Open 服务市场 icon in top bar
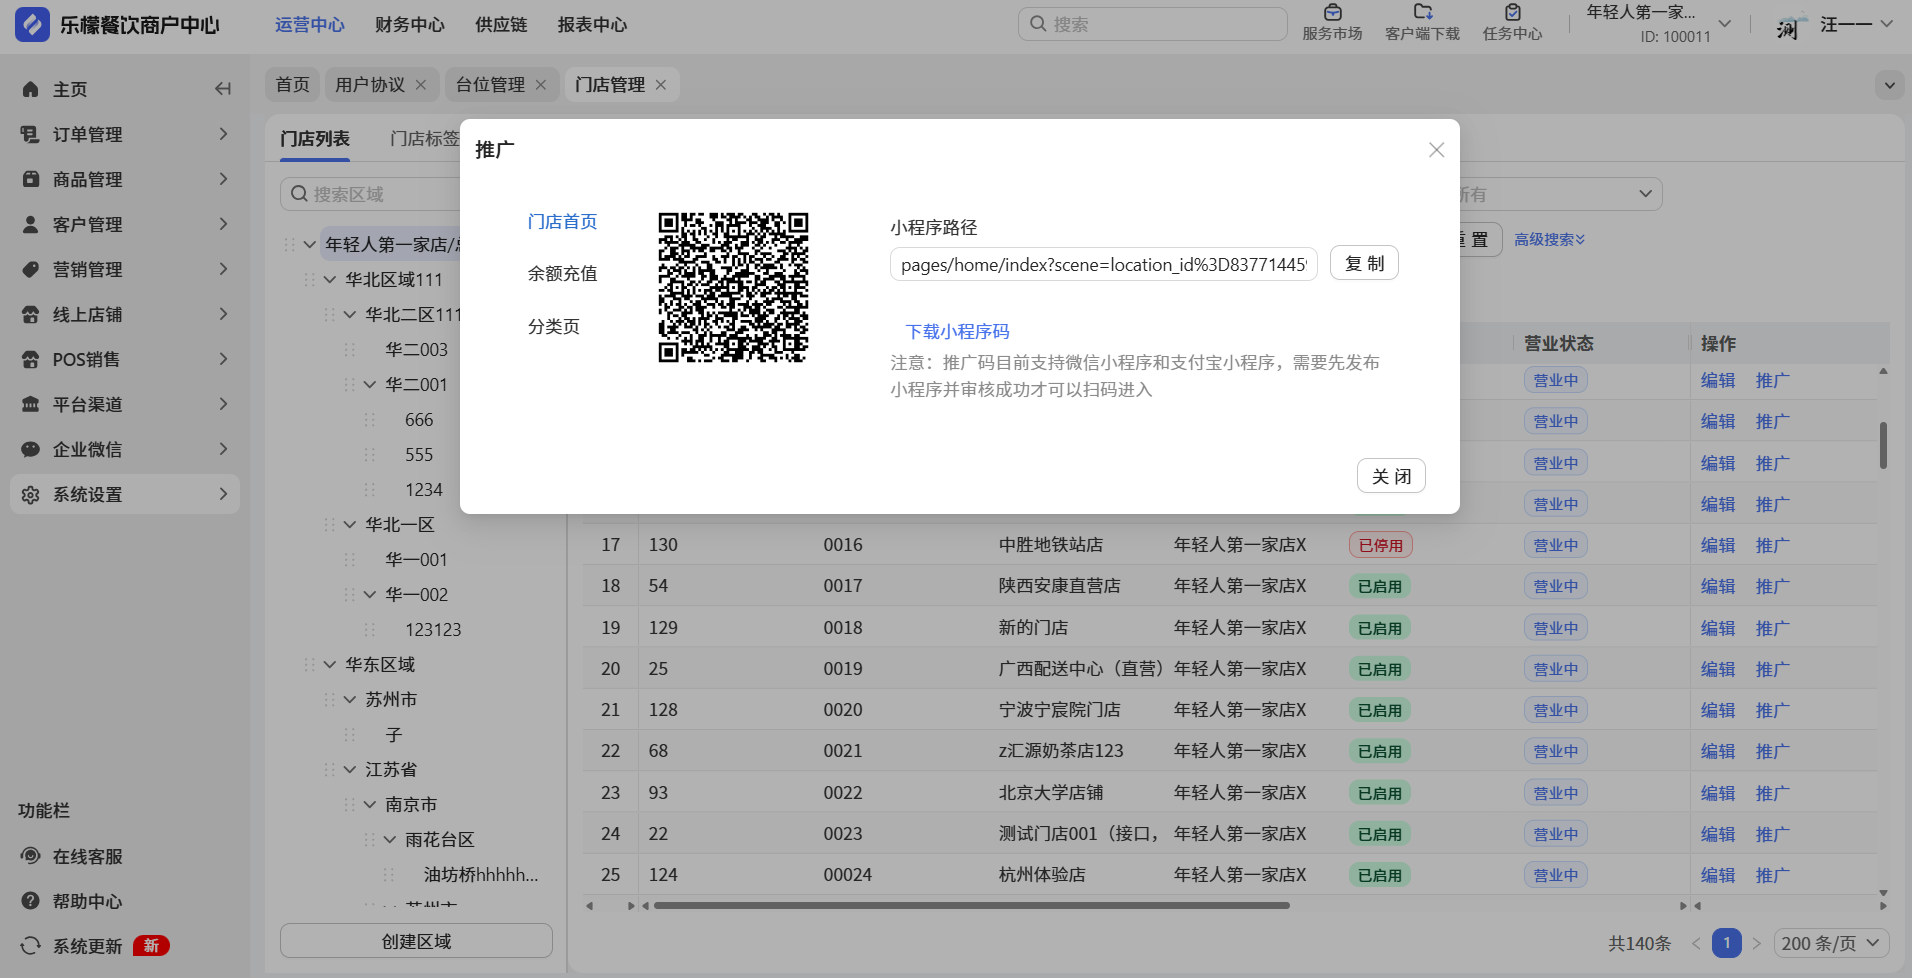 pyautogui.click(x=1332, y=13)
